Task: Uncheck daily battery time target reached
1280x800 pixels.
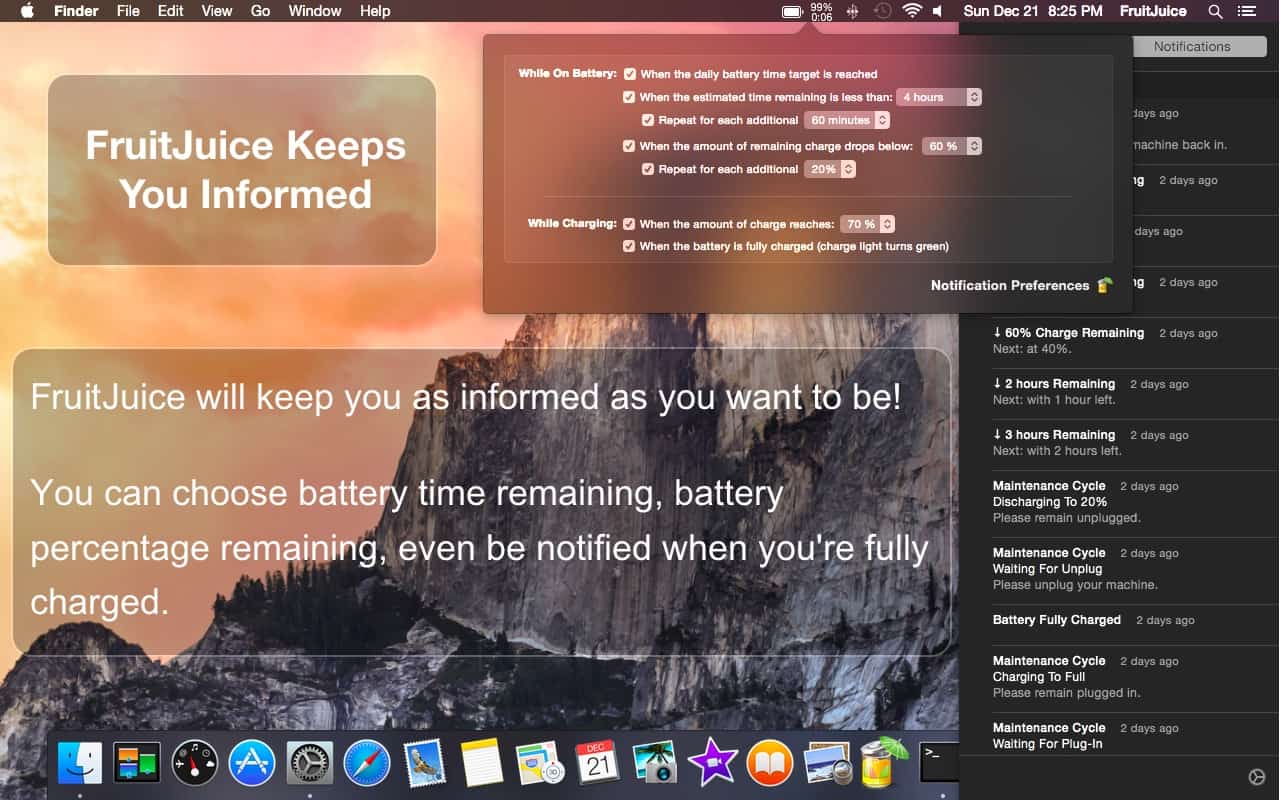Action: pyautogui.click(x=630, y=74)
